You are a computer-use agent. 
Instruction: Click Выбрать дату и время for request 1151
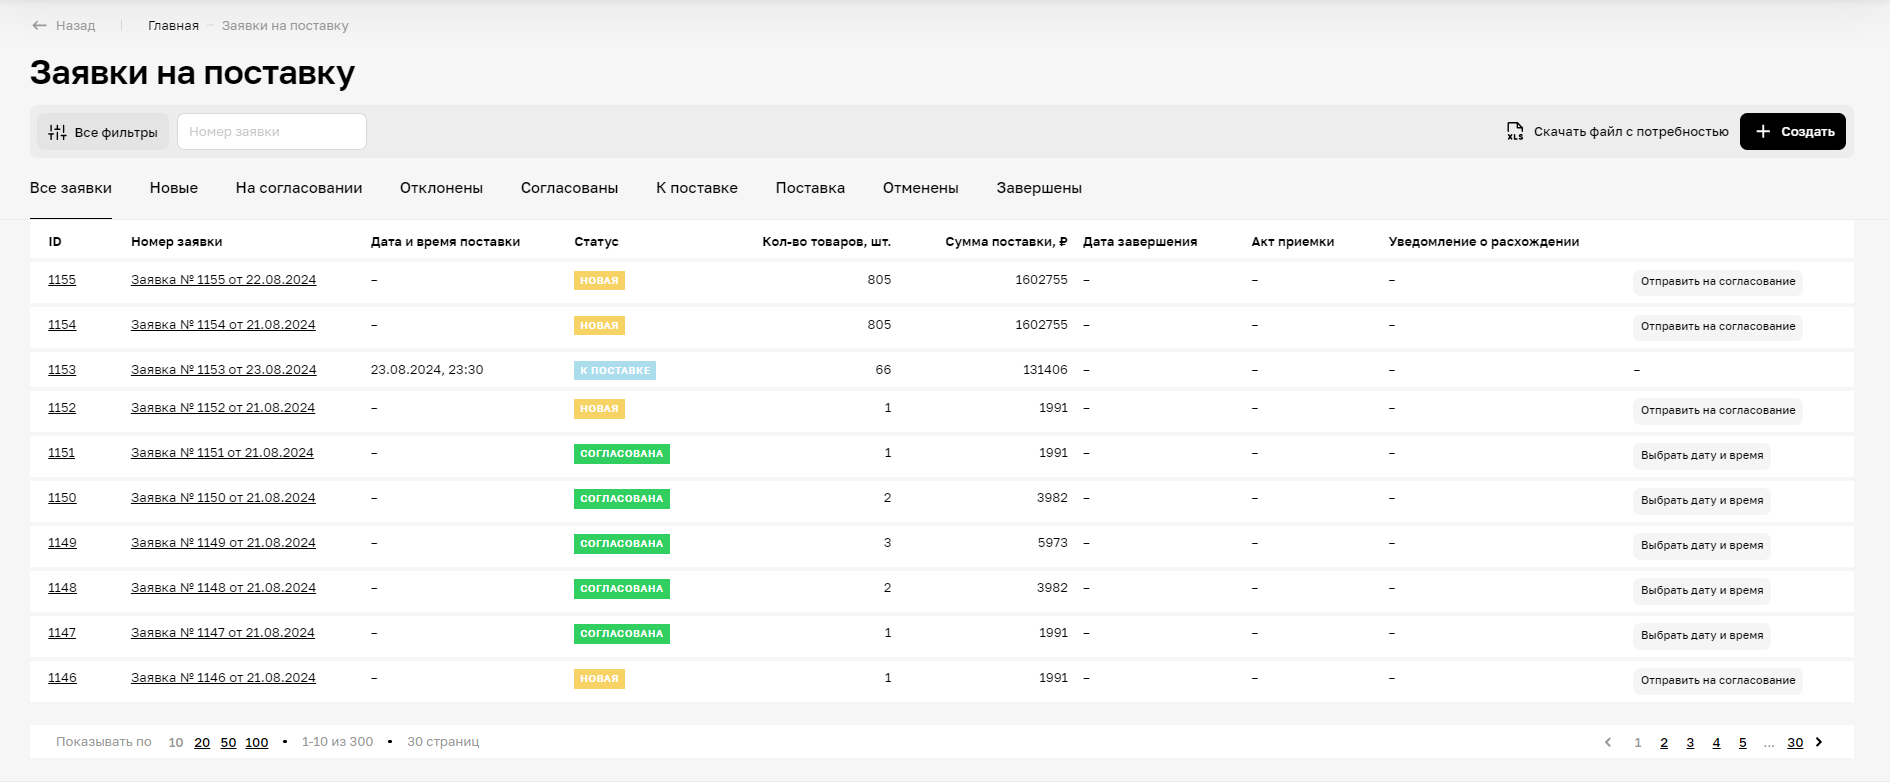1702,455
